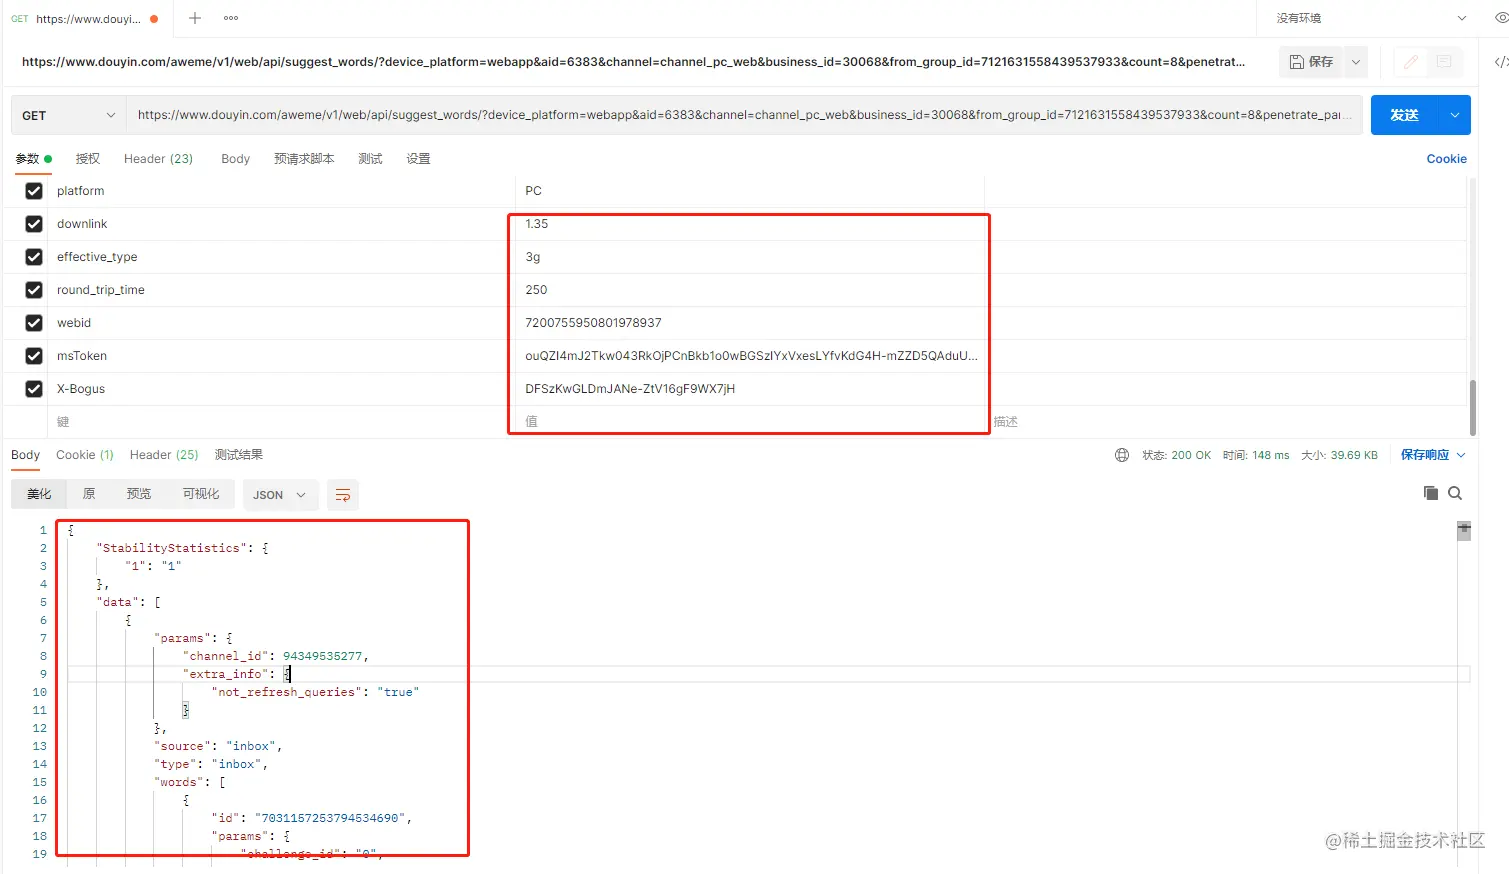The image size is (1509, 874).
Task: Click the response body scrollbar thumb
Action: (x=1464, y=531)
